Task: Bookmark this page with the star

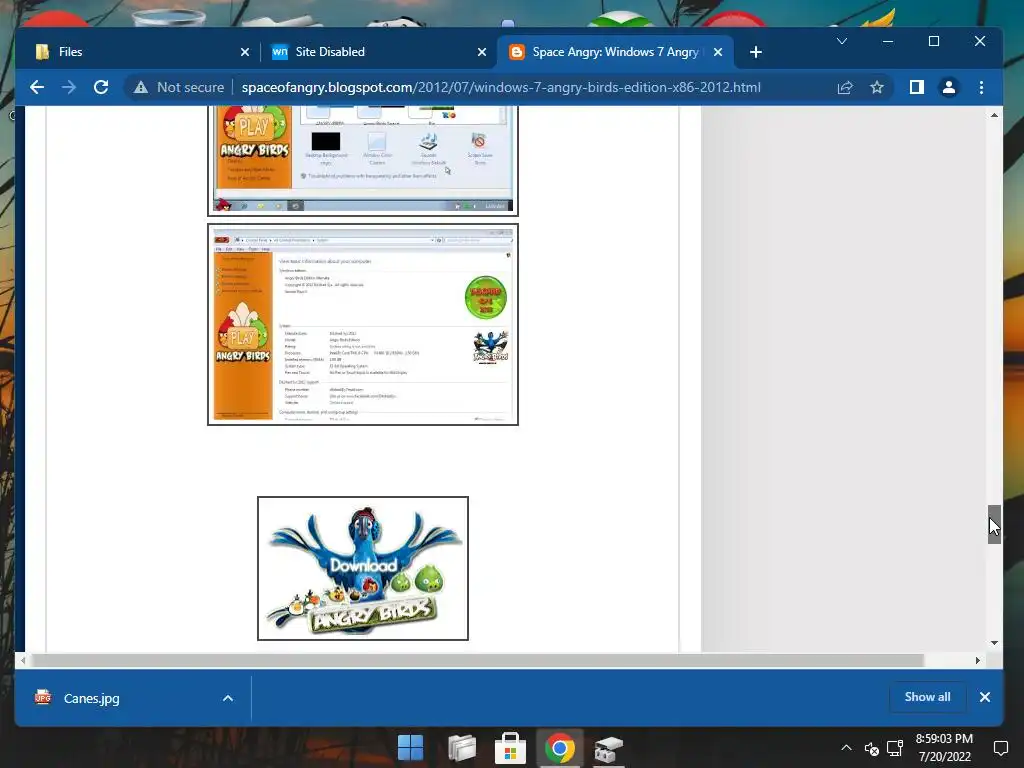Action: pos(877,87)
